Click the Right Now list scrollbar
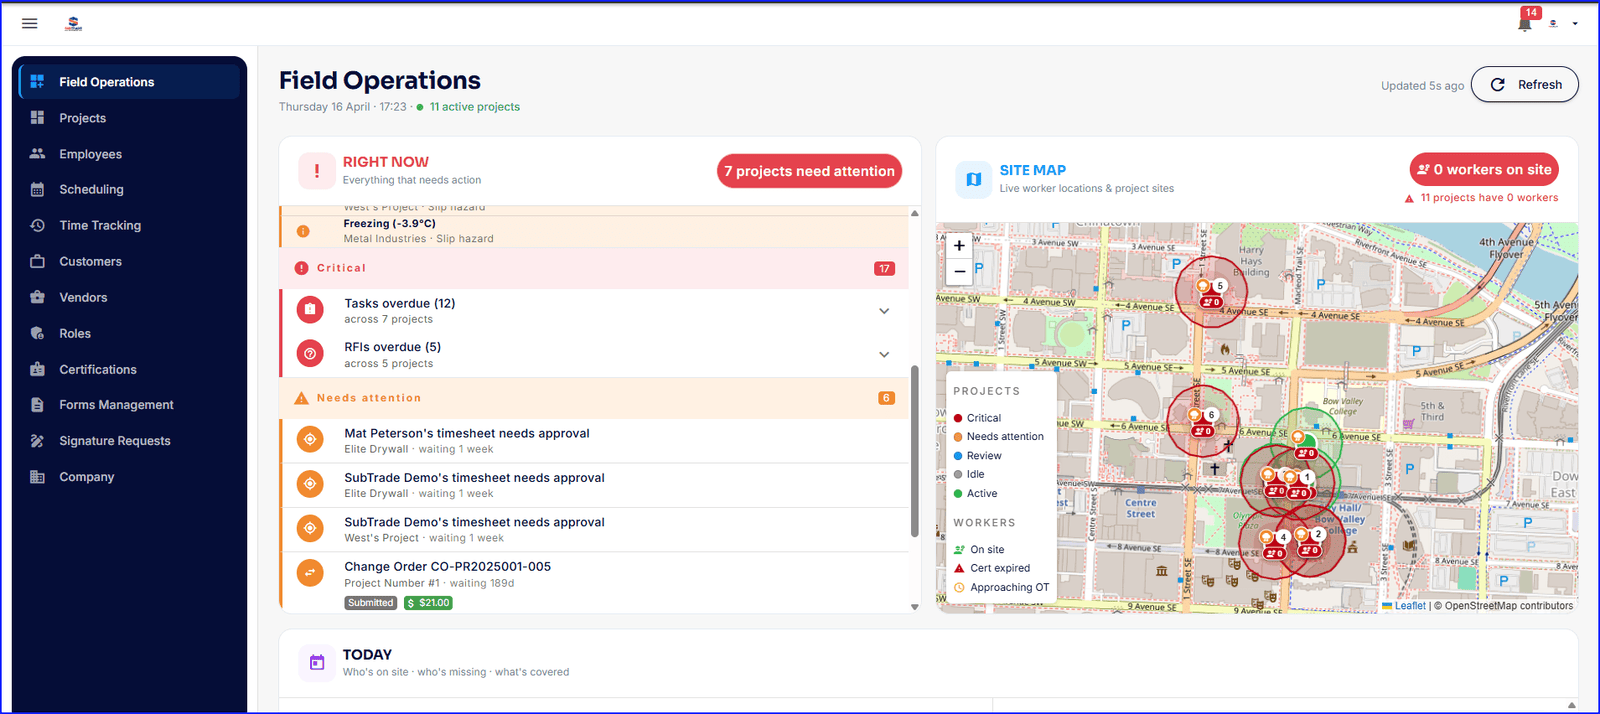This screenshot has height=714, width=1600. pos(914,451)
